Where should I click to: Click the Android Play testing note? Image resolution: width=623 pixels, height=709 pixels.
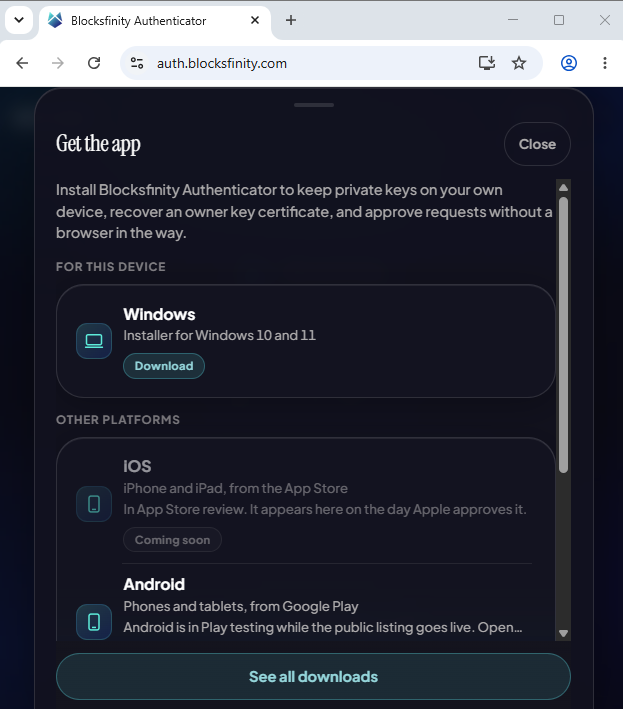pyautogui.click(x=323, y=628)
